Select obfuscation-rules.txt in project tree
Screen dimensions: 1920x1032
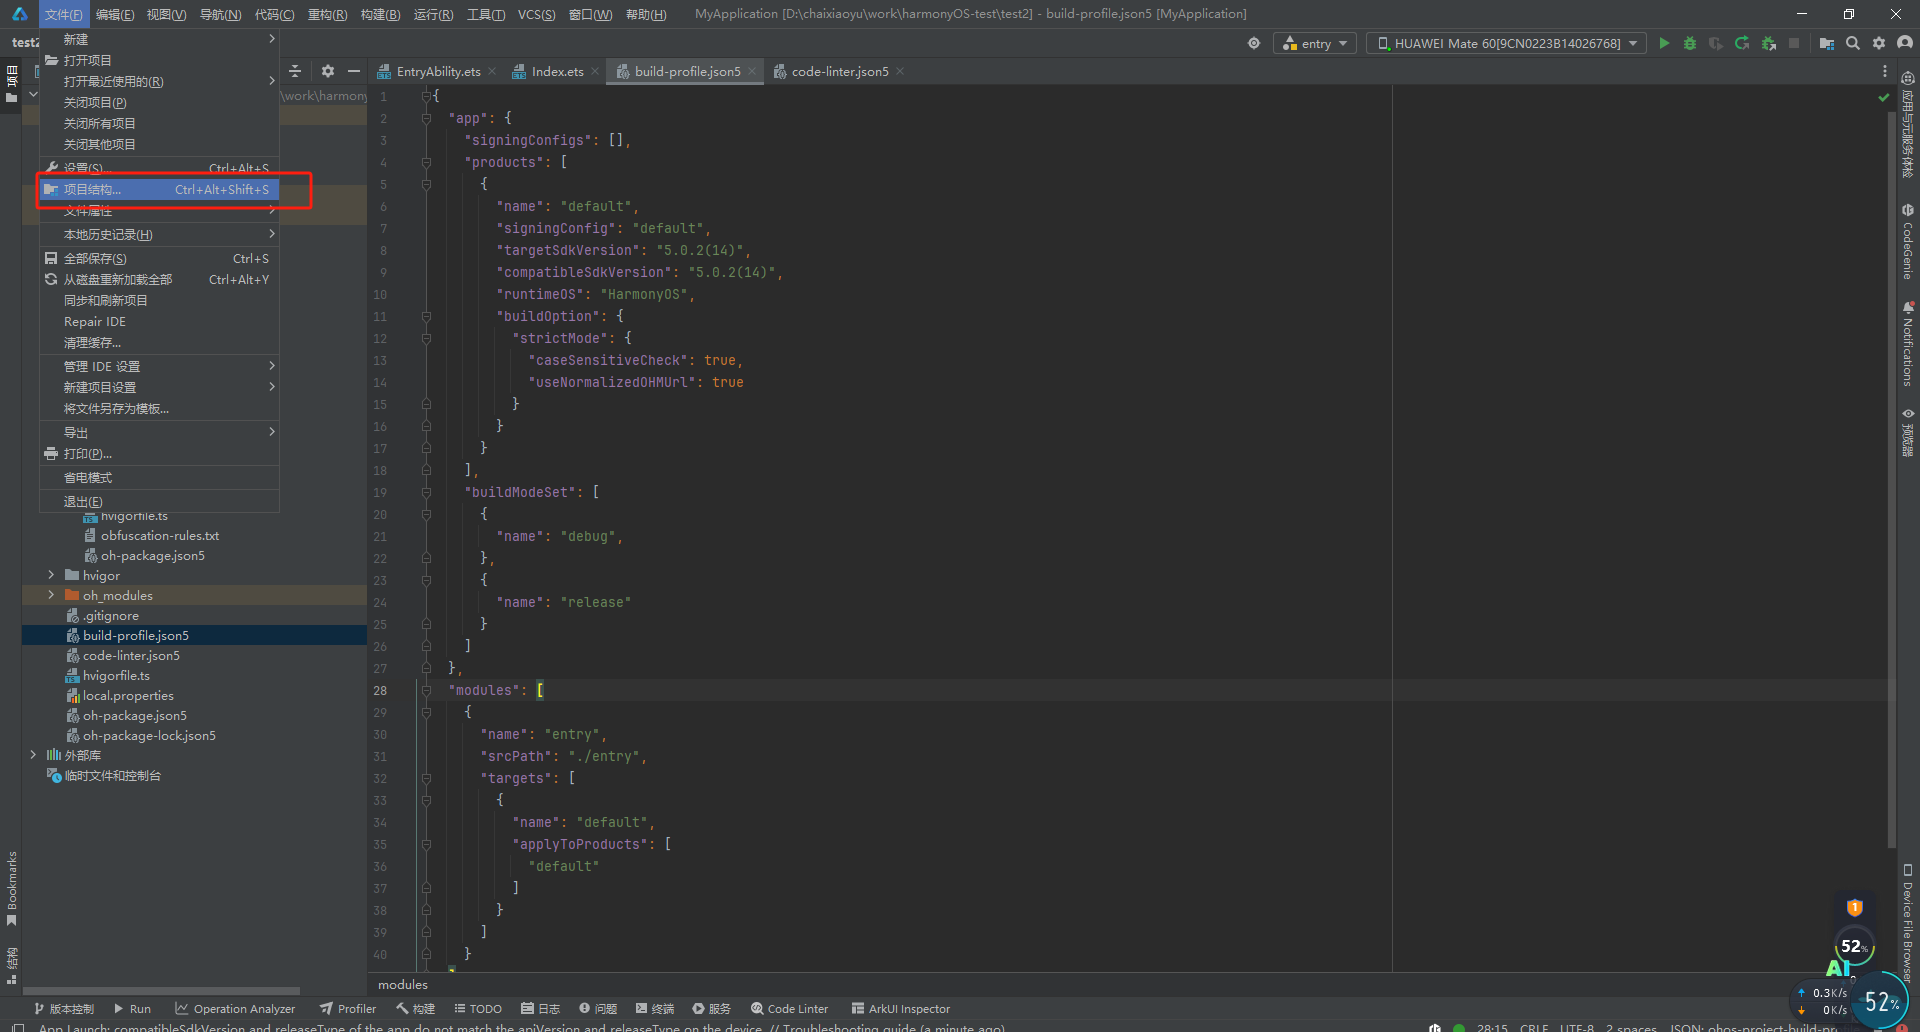coord(160,535)
